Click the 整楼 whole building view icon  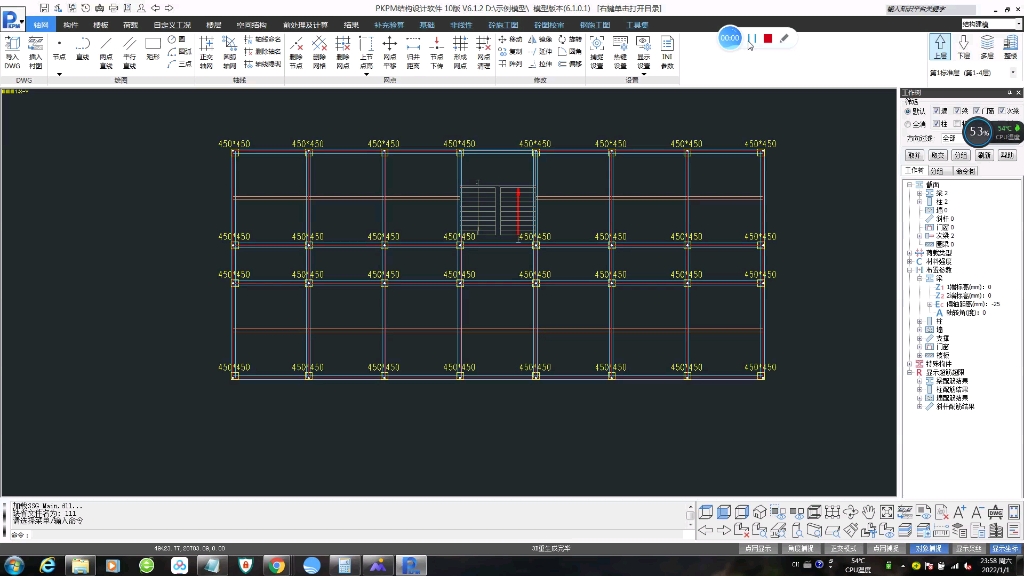click(x=1010, y=47)
